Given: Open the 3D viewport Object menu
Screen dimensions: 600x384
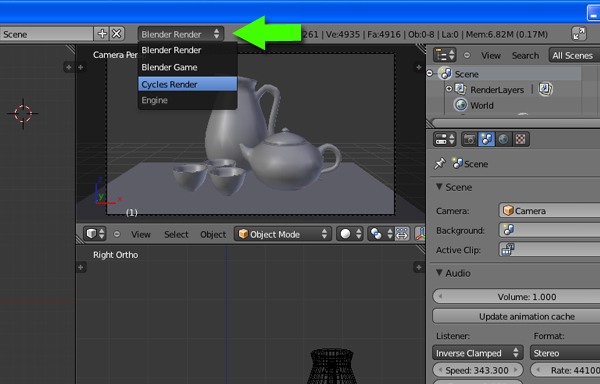Looking at the screenshot, I should point(213,234).
